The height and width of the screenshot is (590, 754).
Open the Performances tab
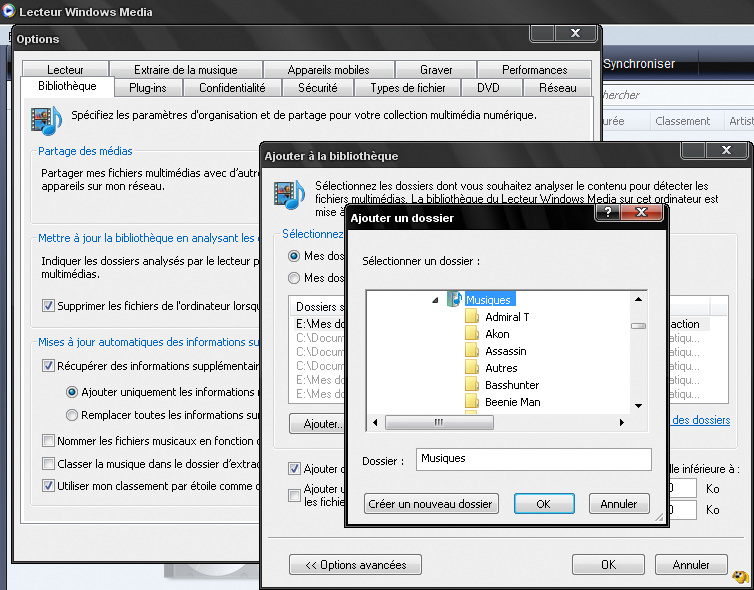click(534, 69)
